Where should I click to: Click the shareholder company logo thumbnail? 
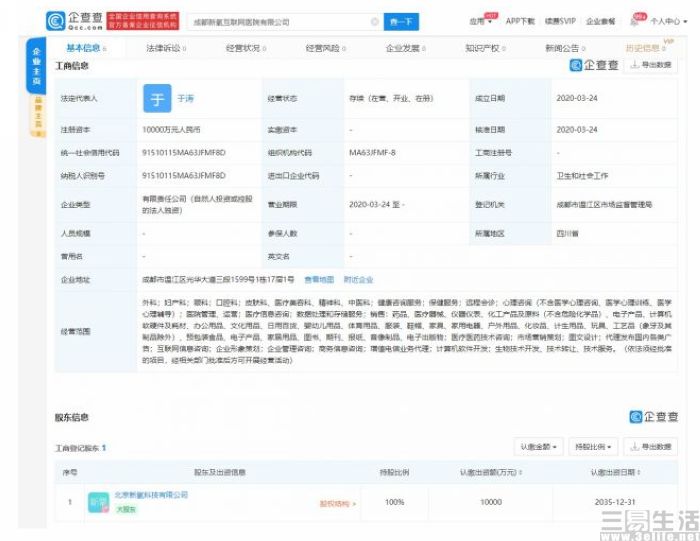tap(99, 503)
